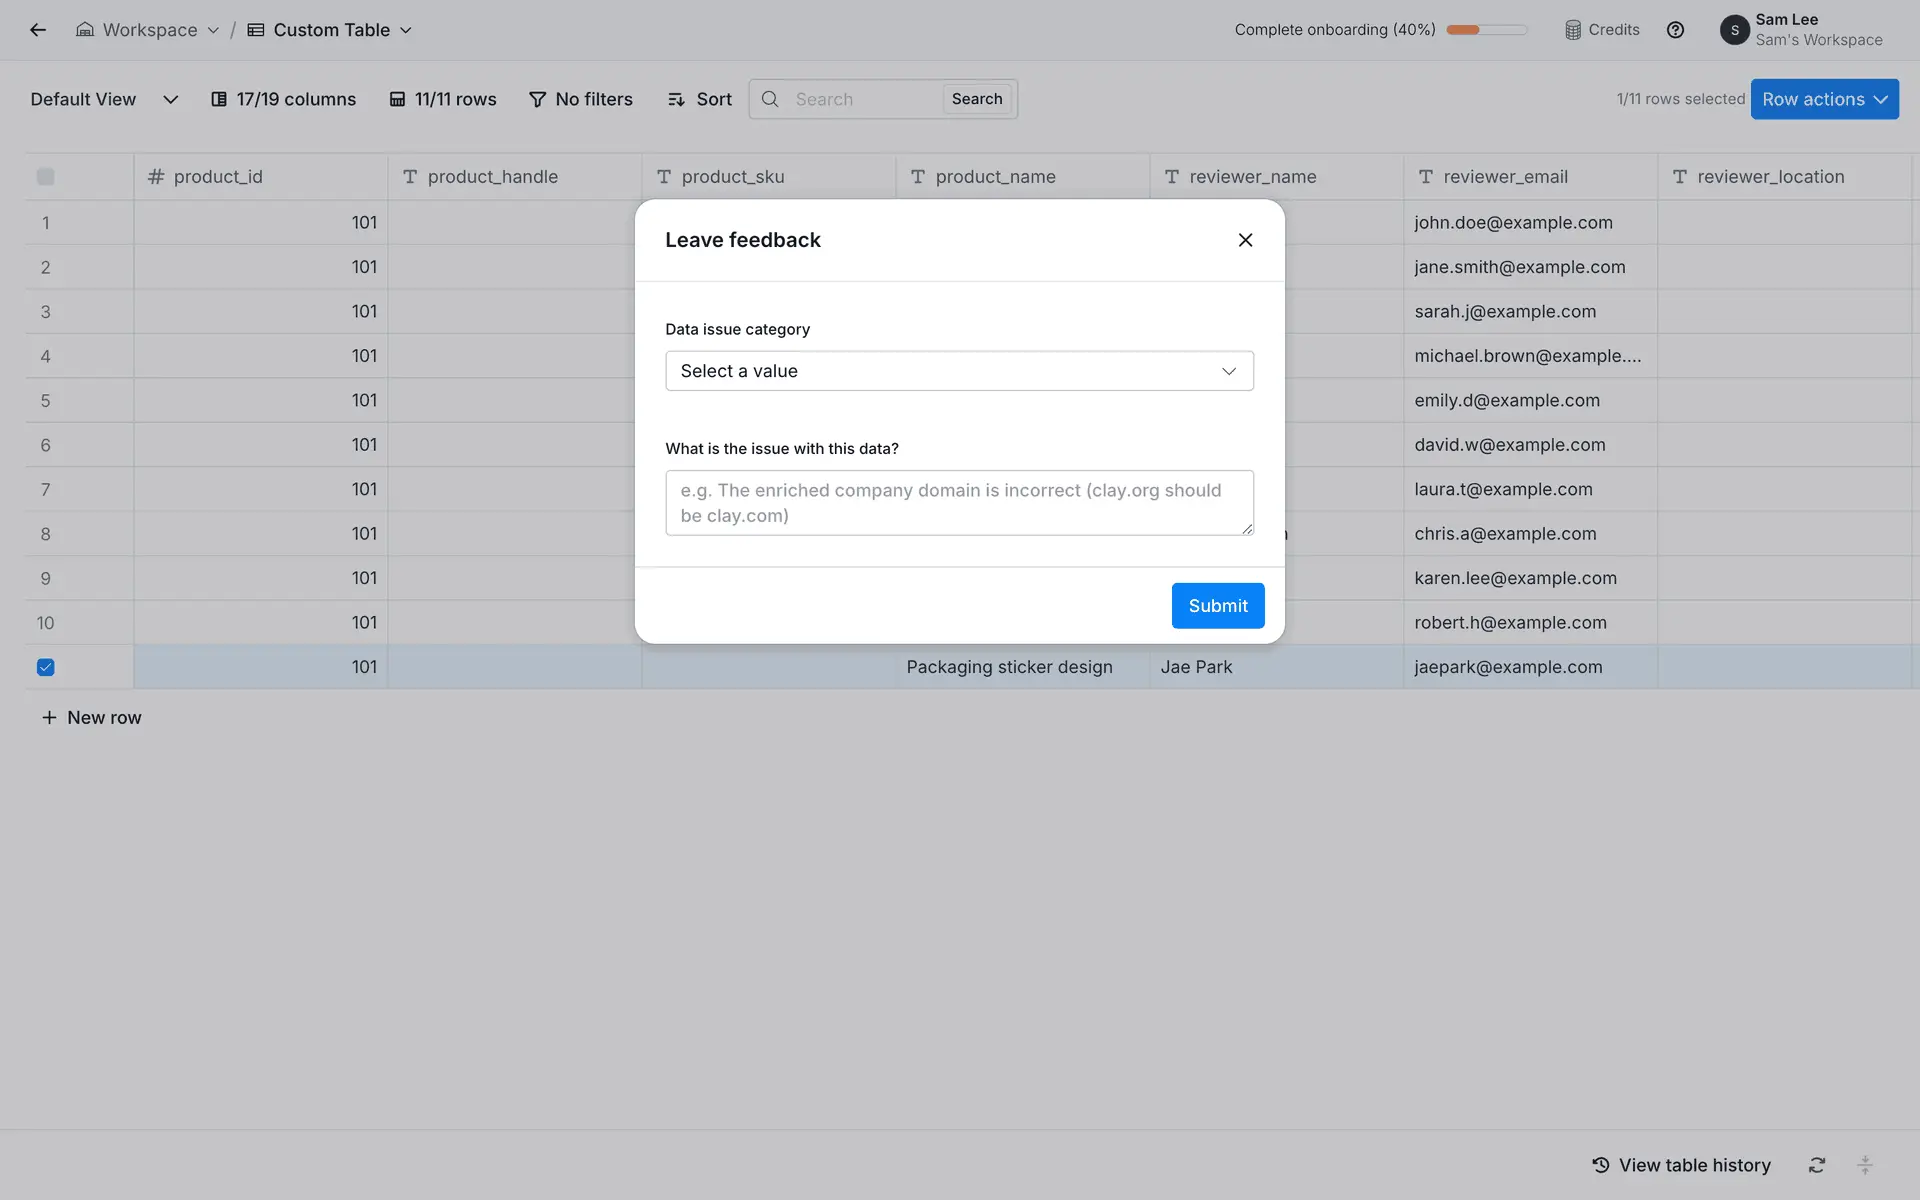Viewport: 1920px width, 1200px height.
Task: Close the Leave feedback dialog
Action: (x=1245, y=240)
